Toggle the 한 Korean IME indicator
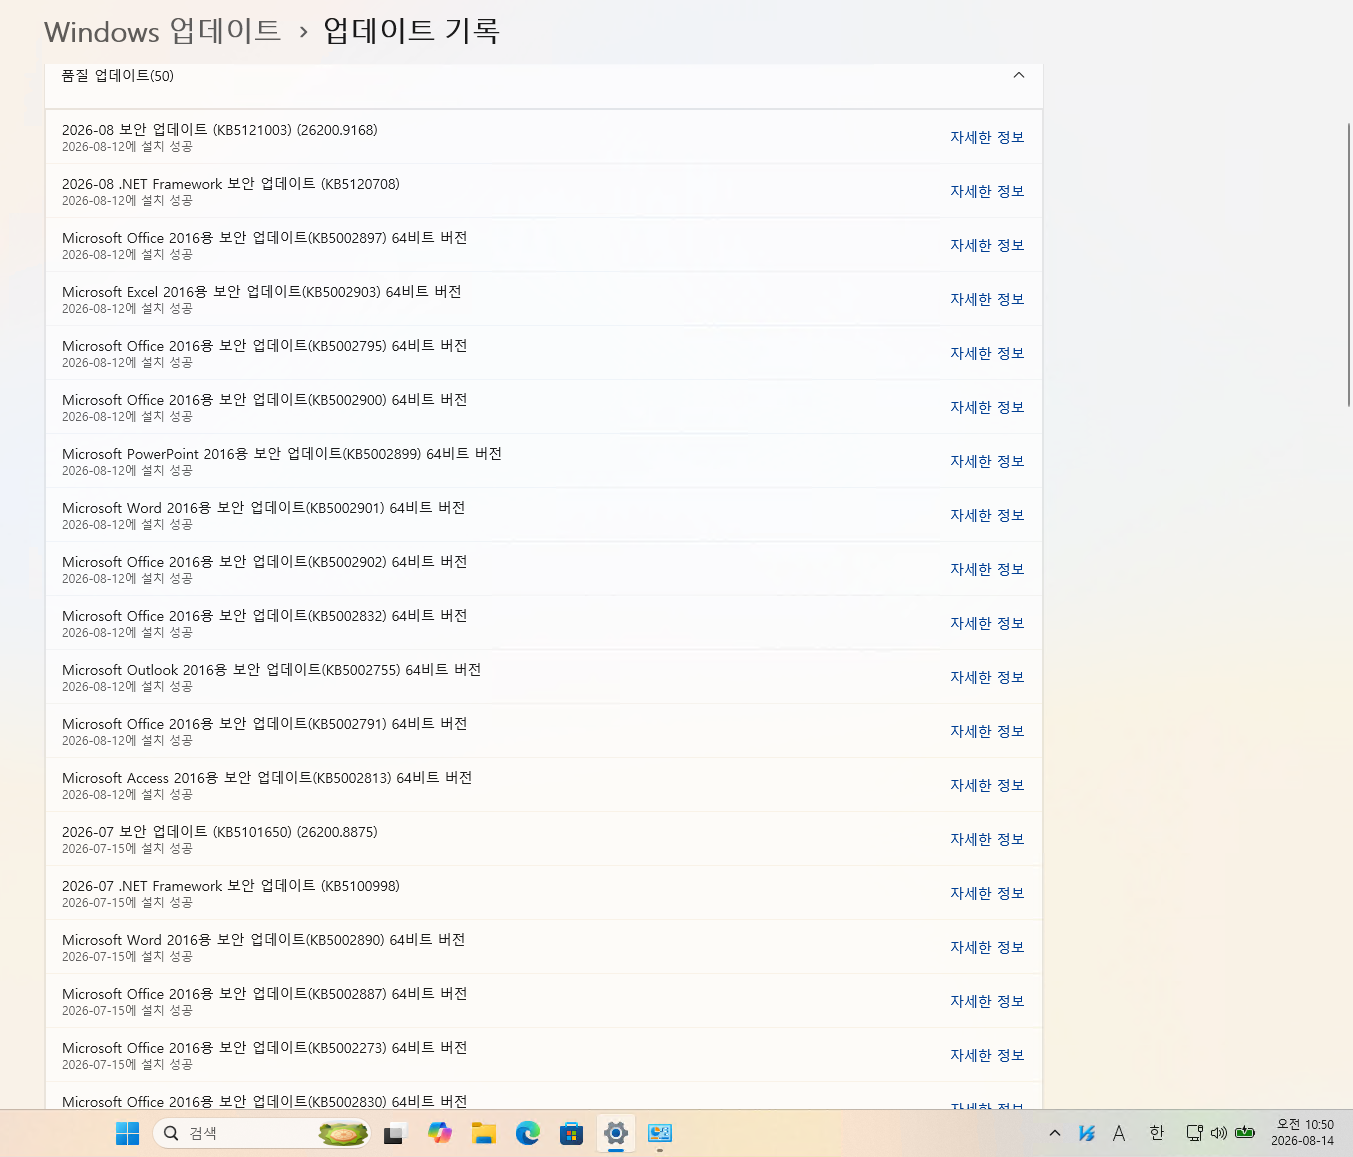The image size is (1353, 1157). tap(1157, 1133)
